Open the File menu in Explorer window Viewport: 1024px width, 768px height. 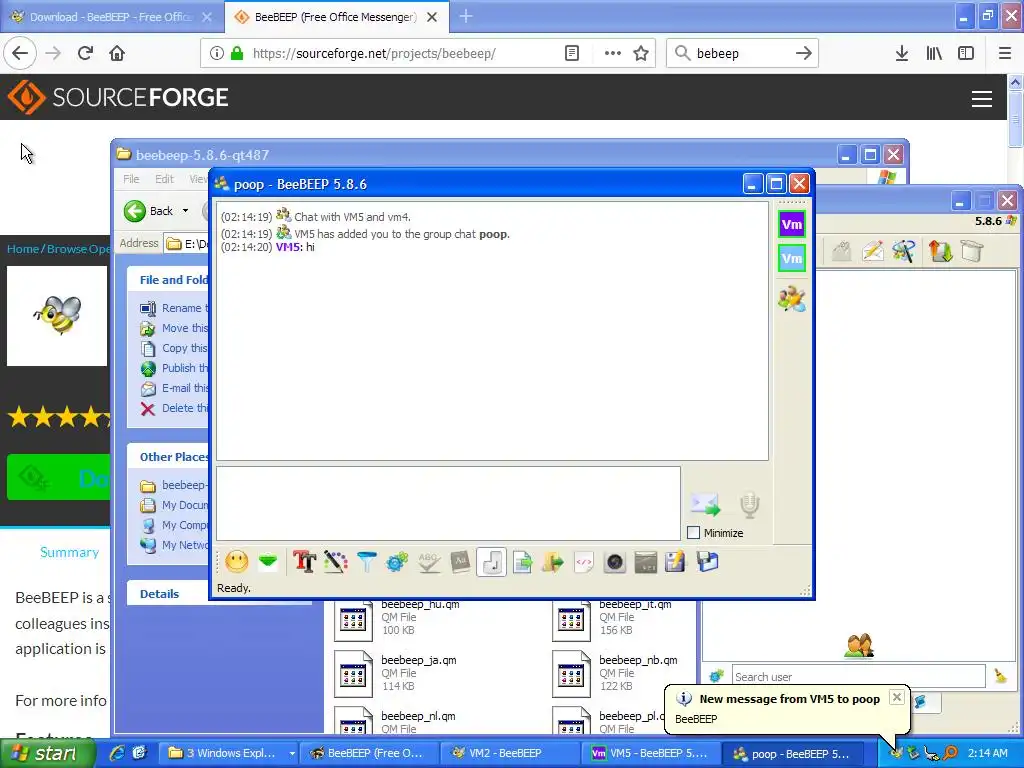point(131,179)
